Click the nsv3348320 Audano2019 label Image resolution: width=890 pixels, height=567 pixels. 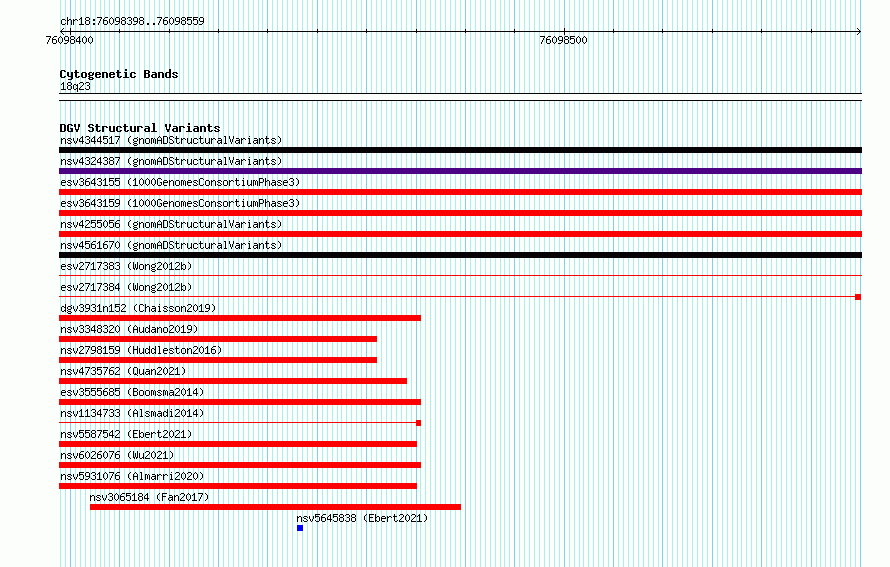click(x=129, y=329)
